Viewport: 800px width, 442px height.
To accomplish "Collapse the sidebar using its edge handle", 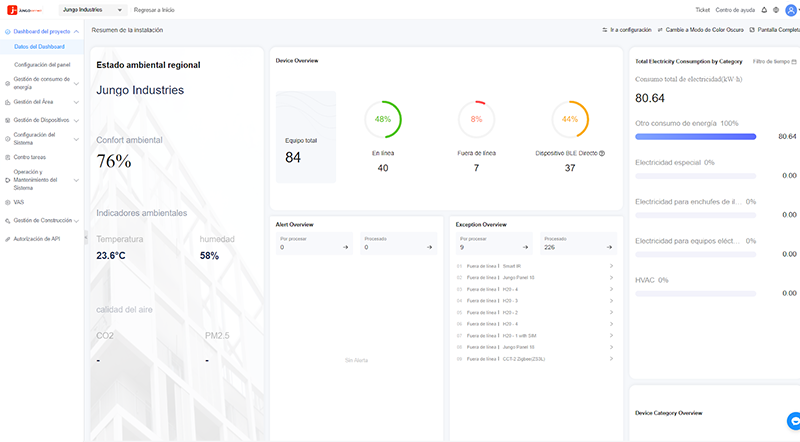I will coord(86,237).
